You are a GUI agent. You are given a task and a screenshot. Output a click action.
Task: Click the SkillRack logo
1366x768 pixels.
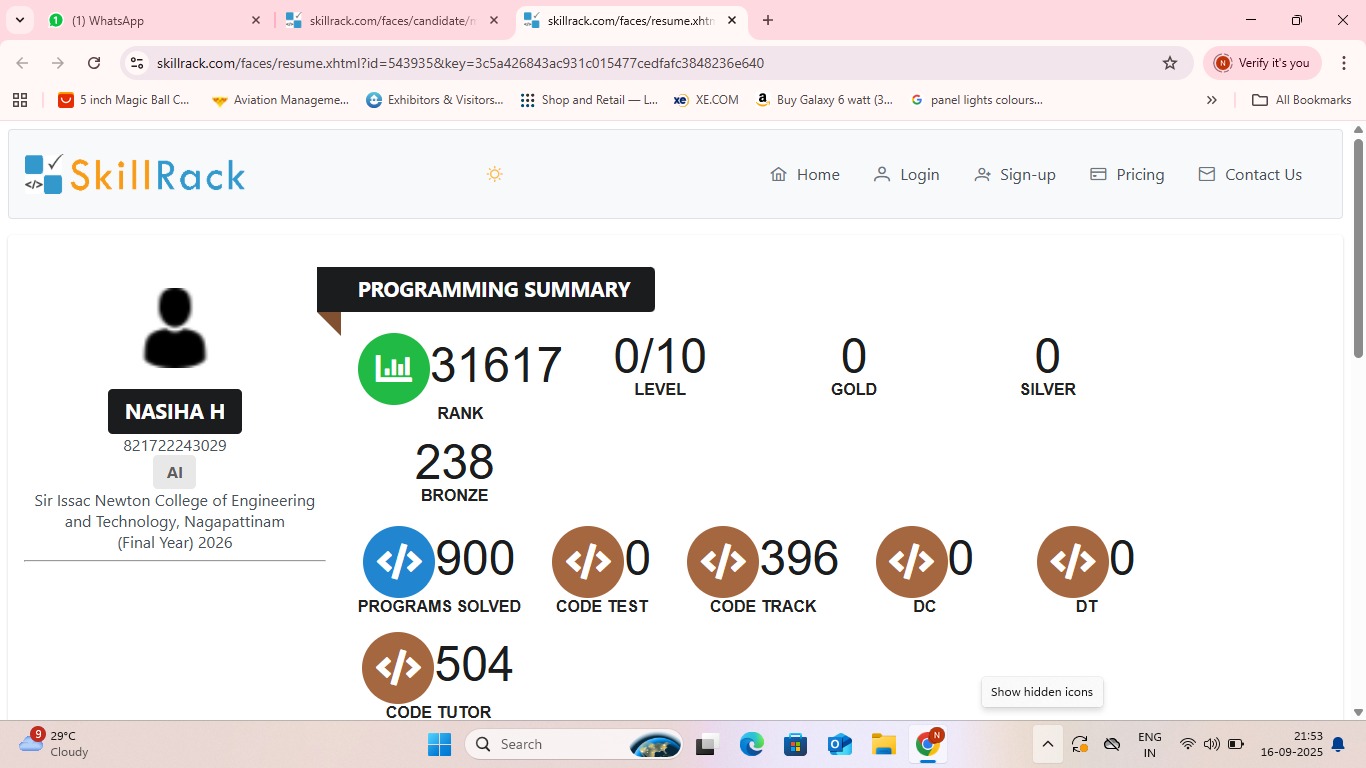click(135, 174)
